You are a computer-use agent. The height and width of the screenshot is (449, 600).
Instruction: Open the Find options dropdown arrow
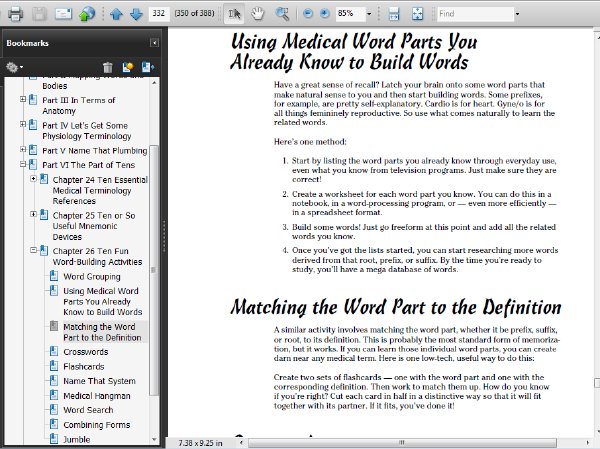pyautogui.click(x=517, y=14)
